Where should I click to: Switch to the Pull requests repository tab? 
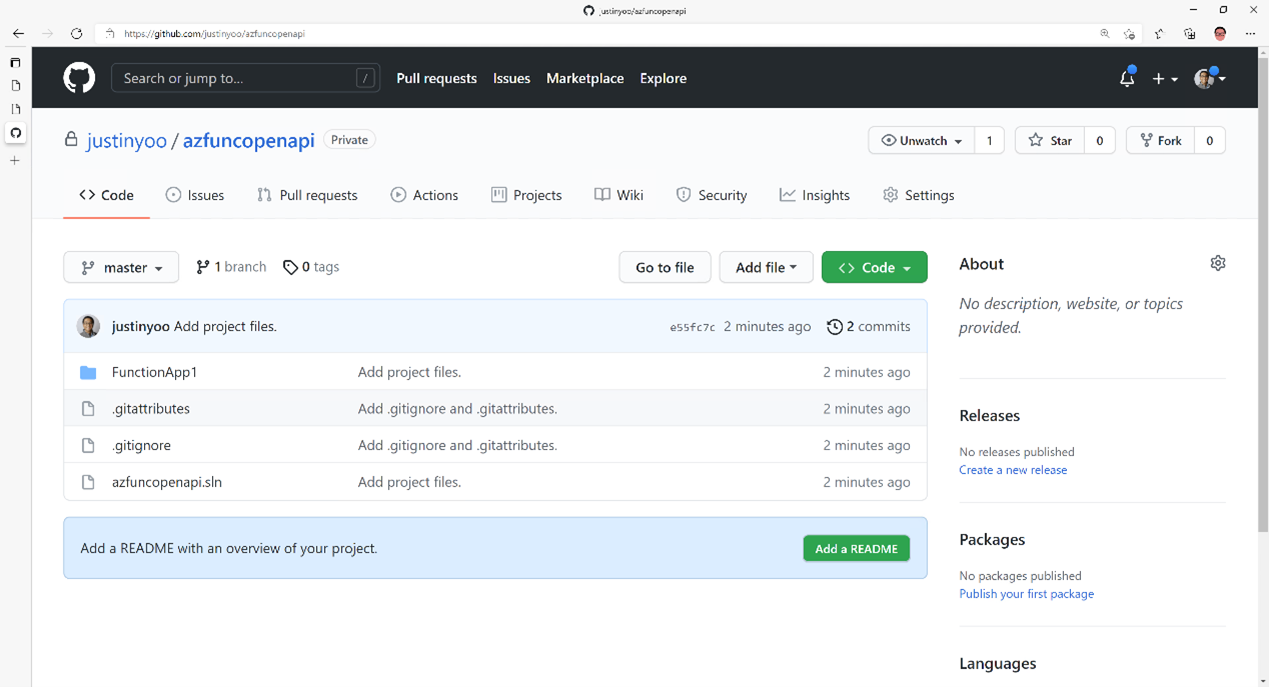307,195
